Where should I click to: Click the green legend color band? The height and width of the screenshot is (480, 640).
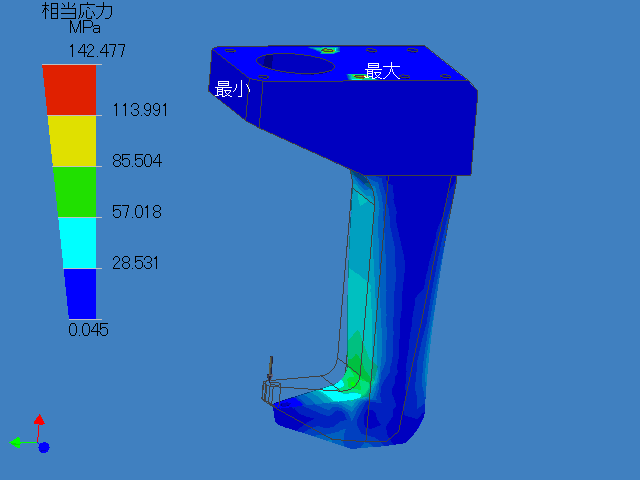point(75,192)
